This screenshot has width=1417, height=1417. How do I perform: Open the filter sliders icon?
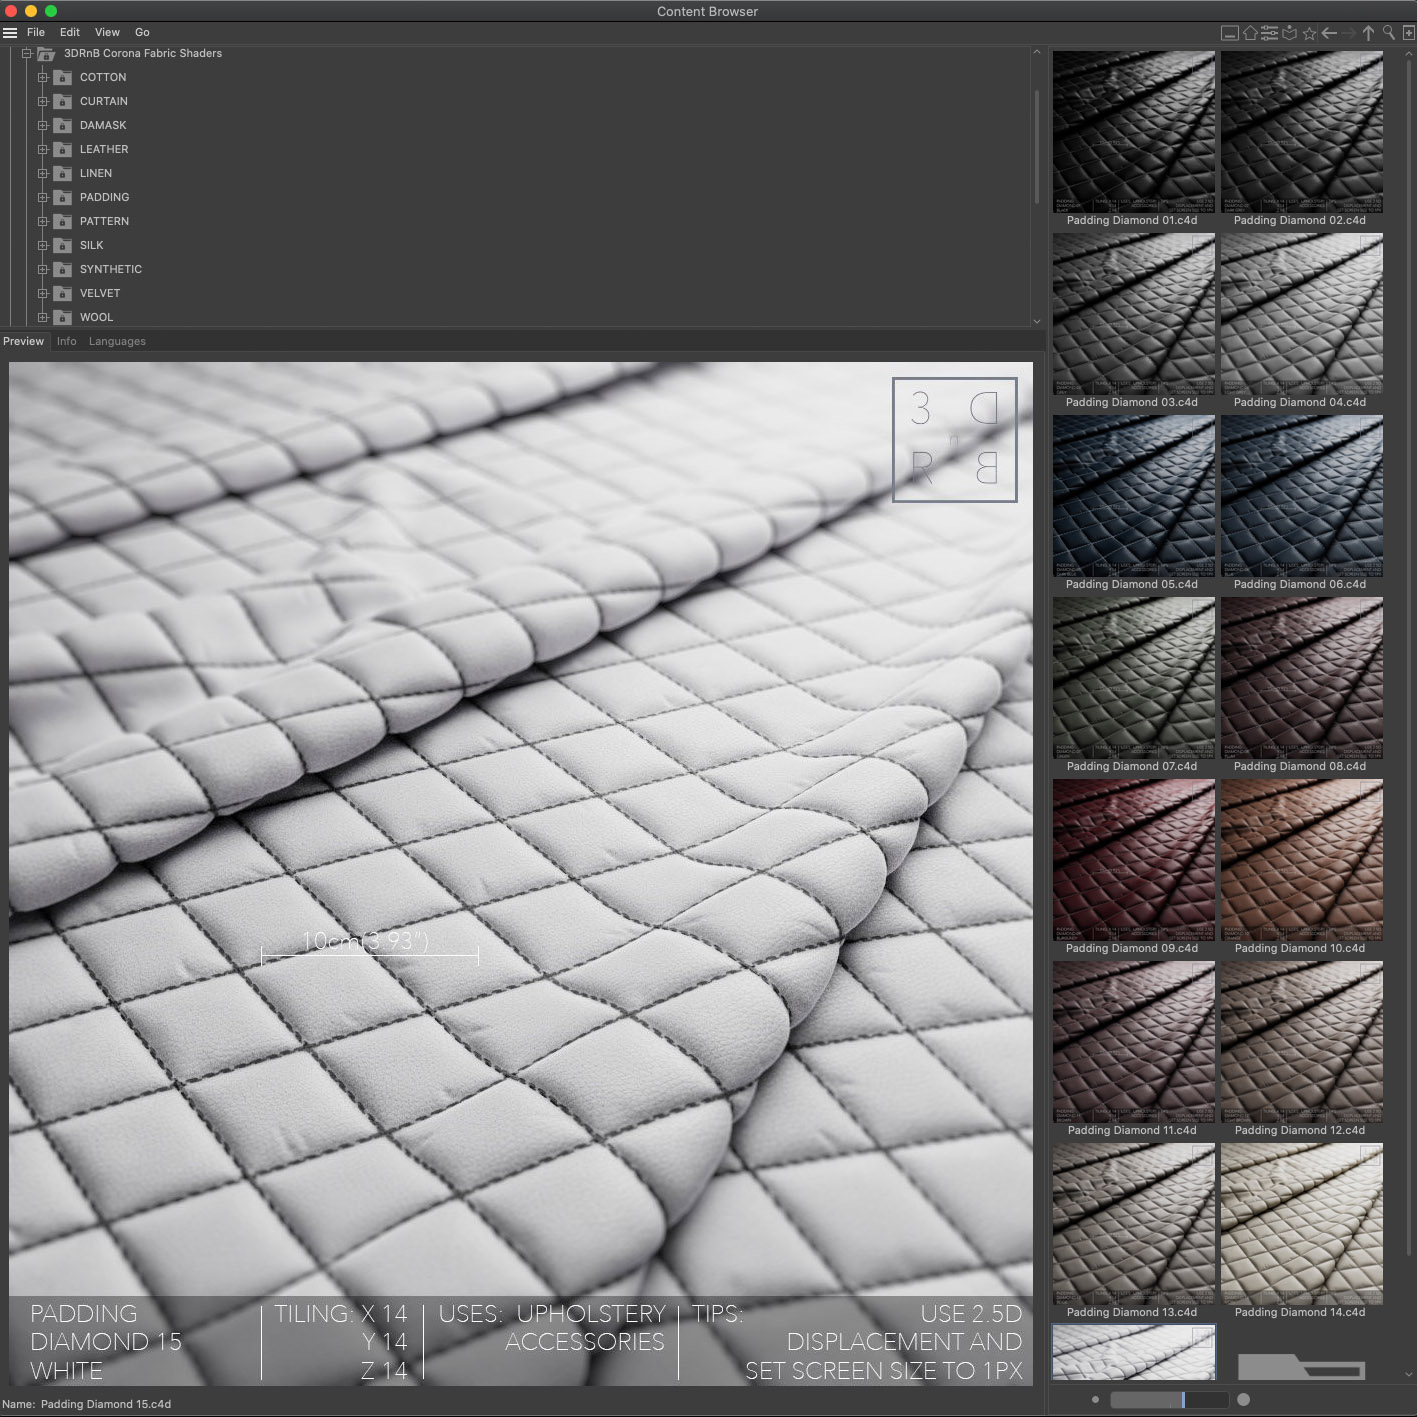[x=1269, y=33]
